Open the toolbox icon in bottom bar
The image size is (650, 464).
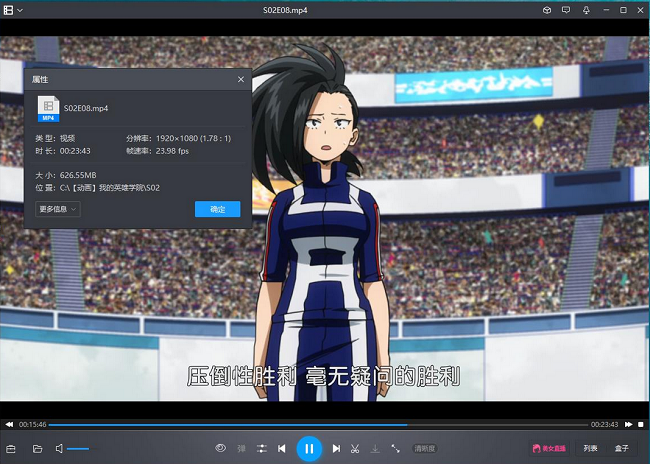click(12, 449)
